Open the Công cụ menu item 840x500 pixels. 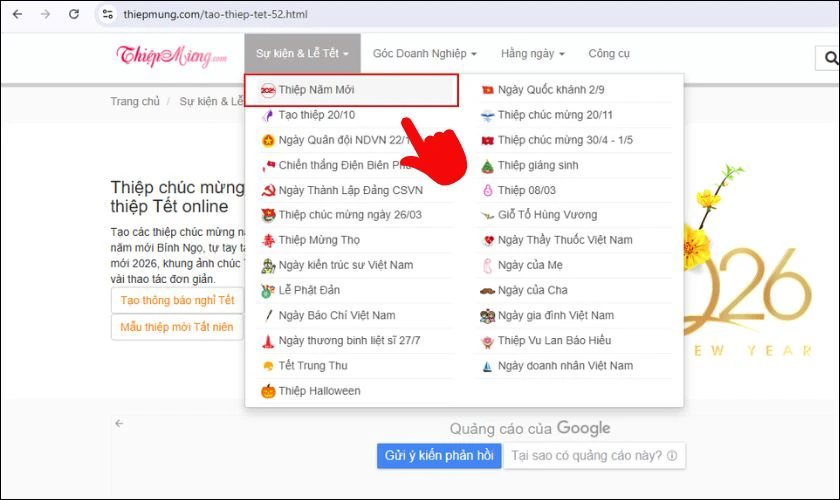pyautogui.click(x=609, y=54)
